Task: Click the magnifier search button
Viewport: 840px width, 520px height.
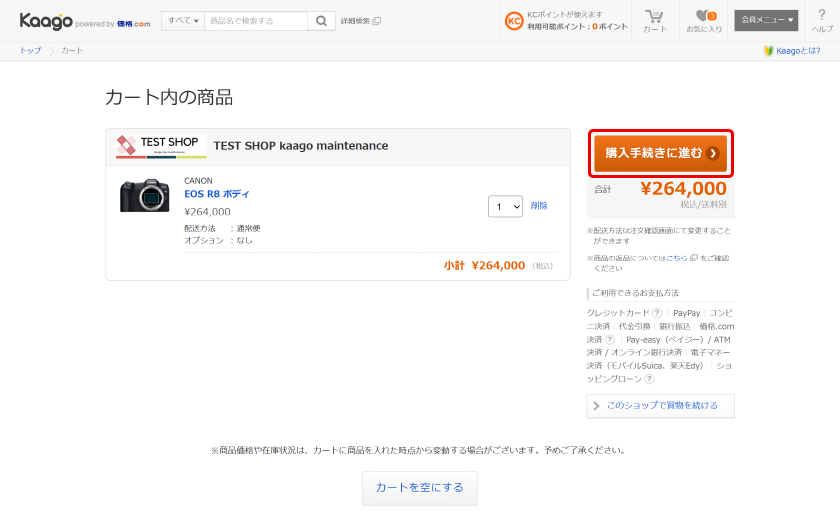Action: (321, 21)
